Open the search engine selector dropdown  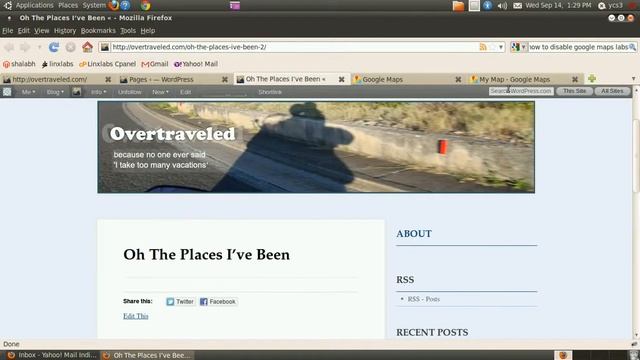(x=519, y=47)
